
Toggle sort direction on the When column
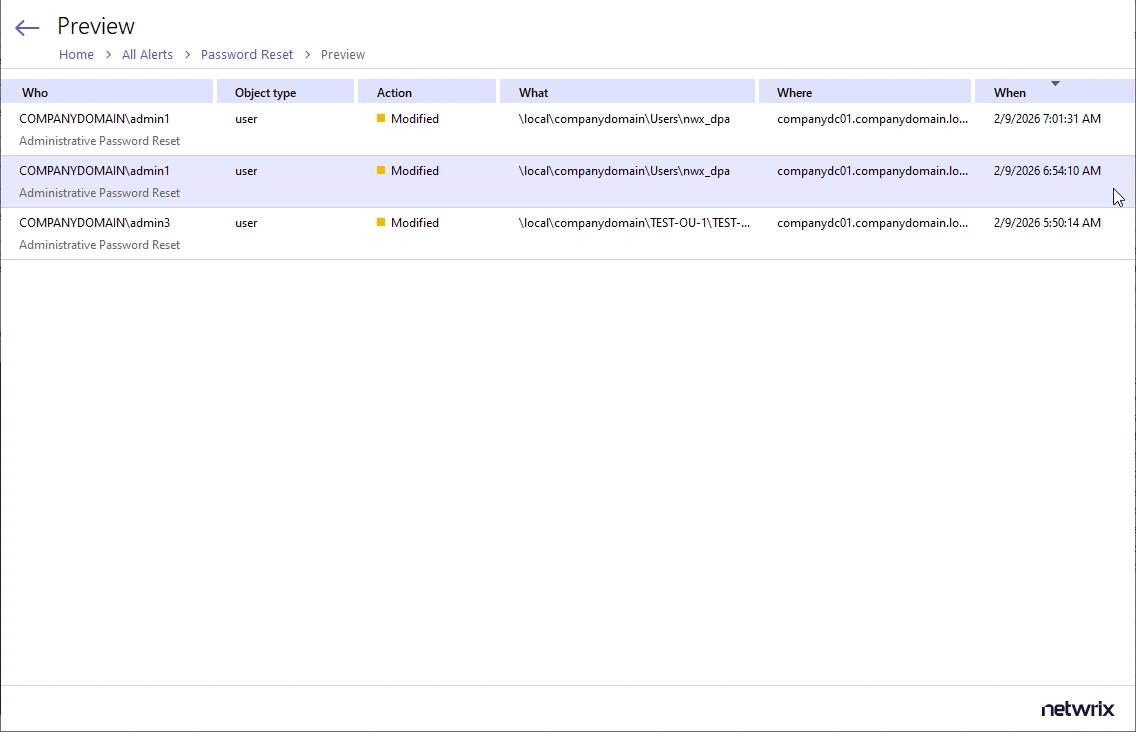pyautogui.click(x=1010, y=92)
